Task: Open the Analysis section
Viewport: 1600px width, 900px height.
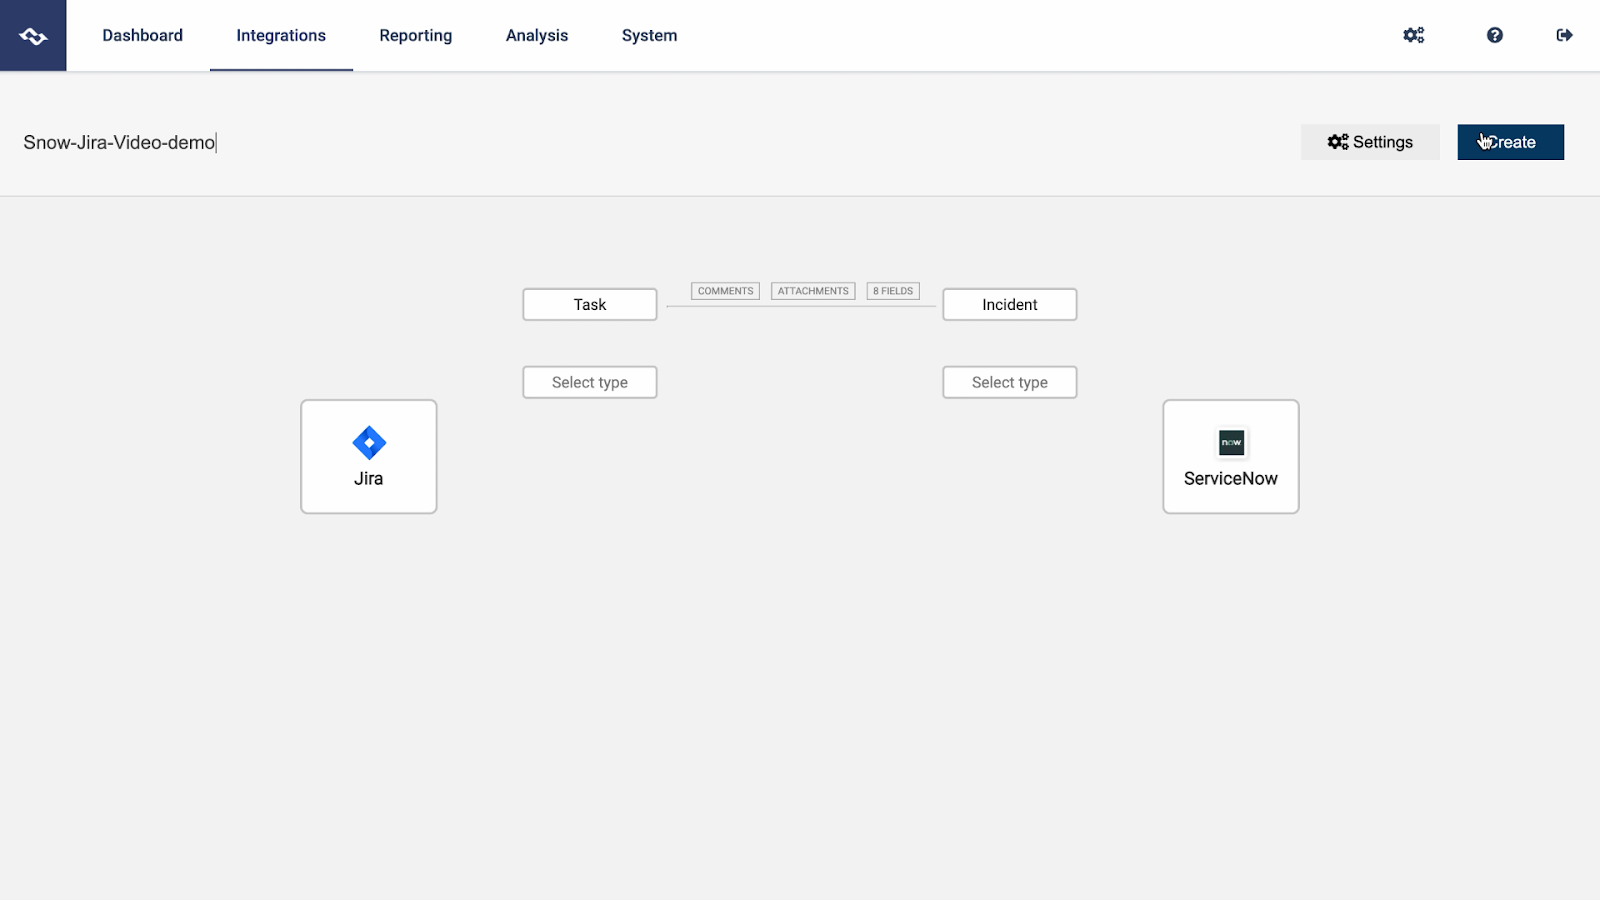Action: click(536, 35)
